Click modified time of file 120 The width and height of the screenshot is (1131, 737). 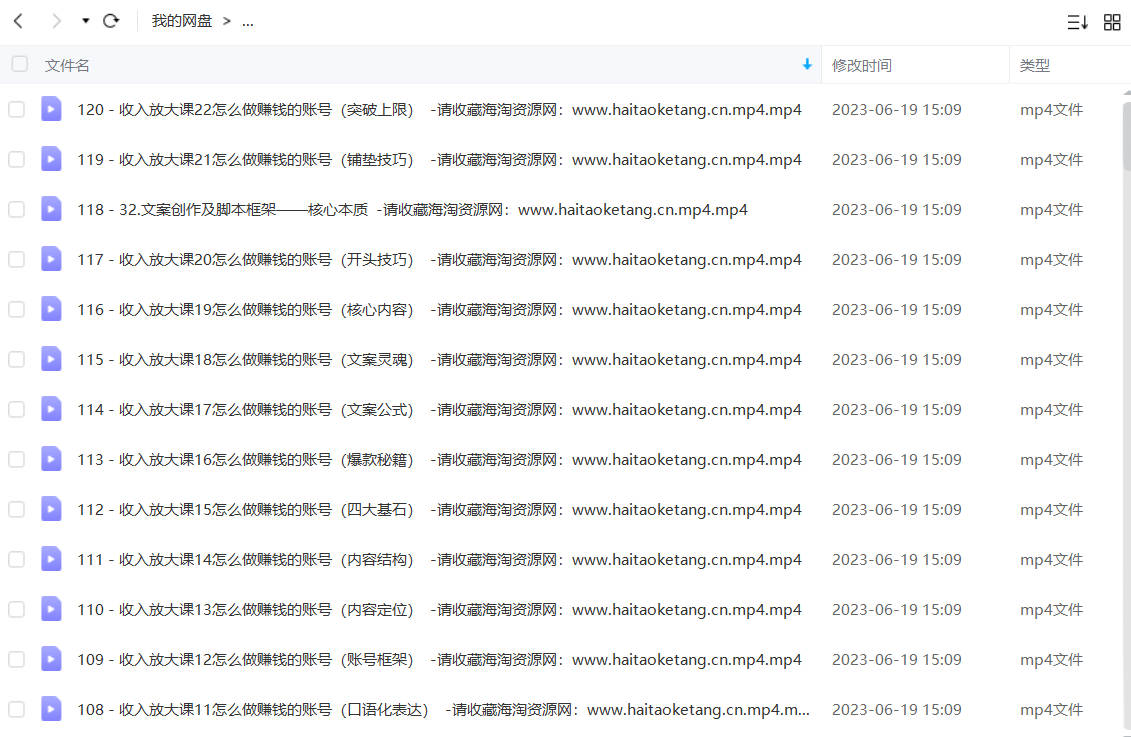pos(897,110)
